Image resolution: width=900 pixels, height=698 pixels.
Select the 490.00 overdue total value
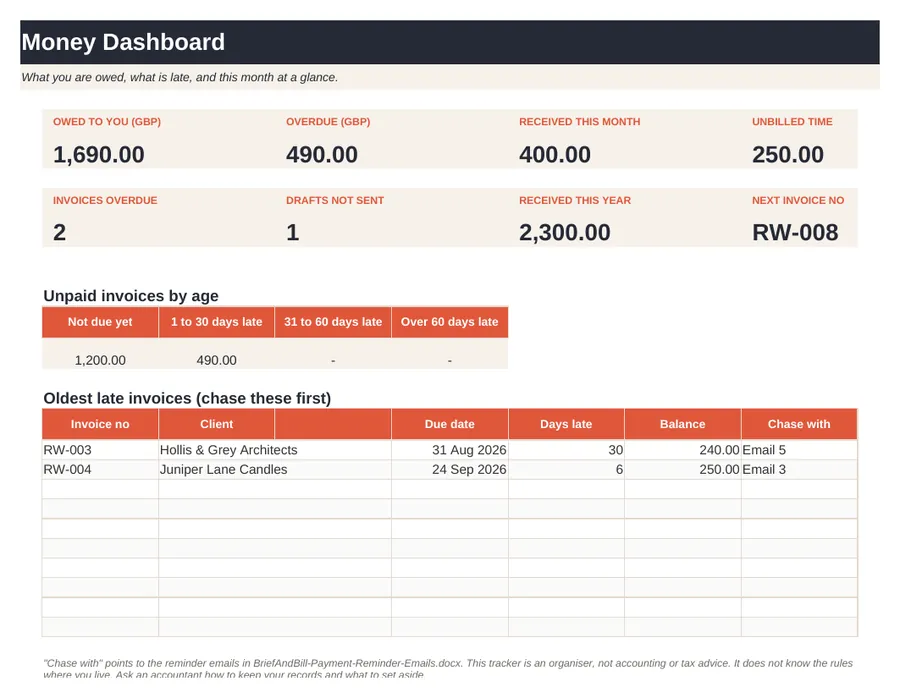322,154
